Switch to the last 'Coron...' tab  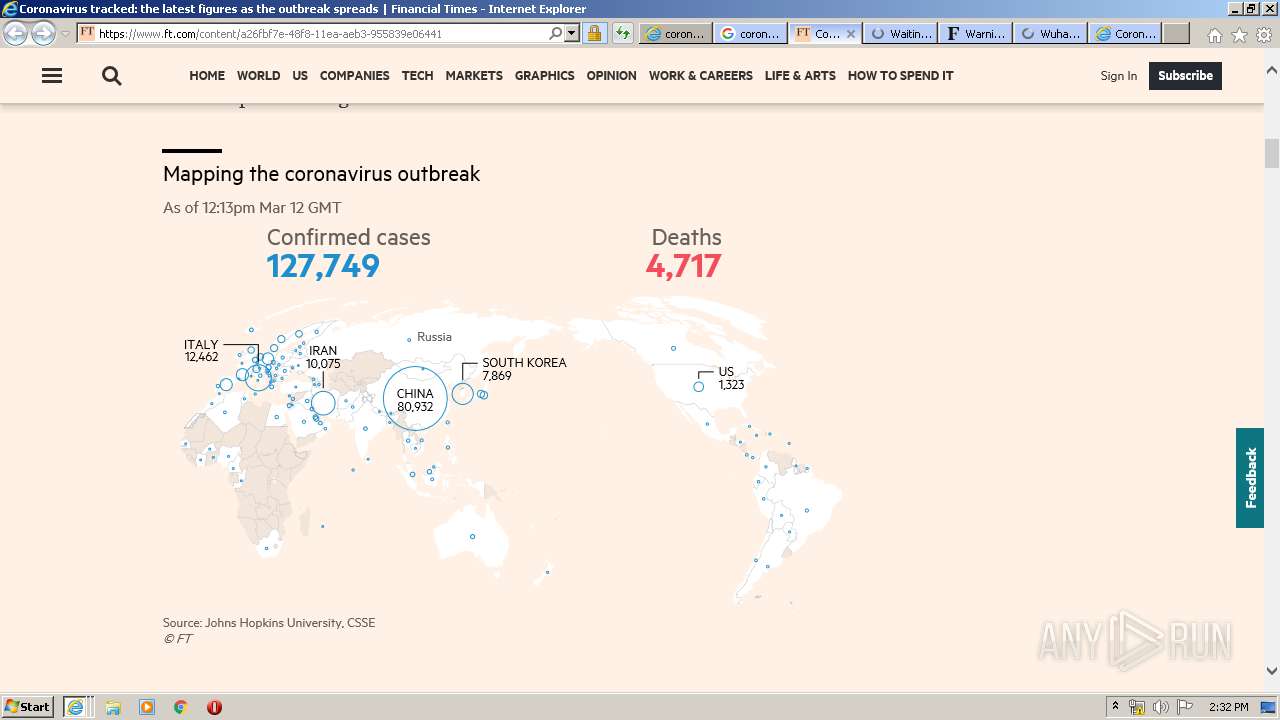pos(1126,33)
